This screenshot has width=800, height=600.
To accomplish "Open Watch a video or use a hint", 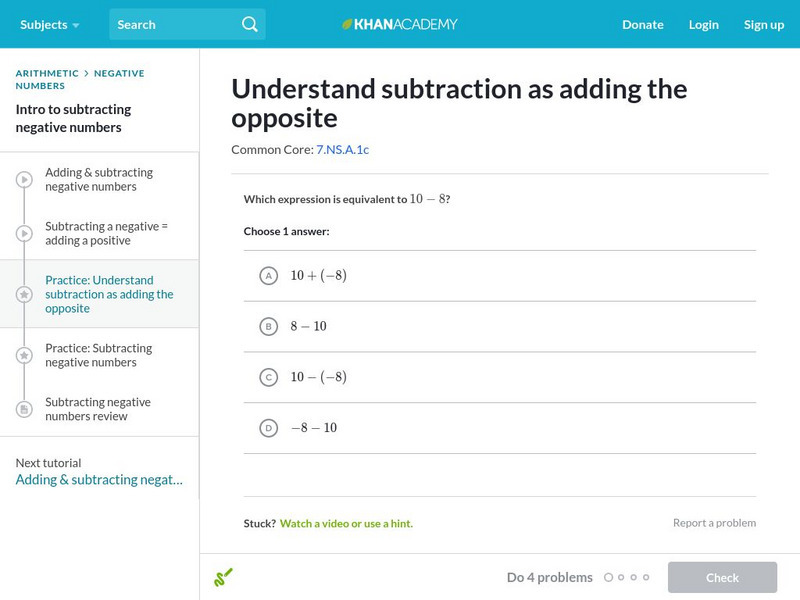I will (346, 523).
